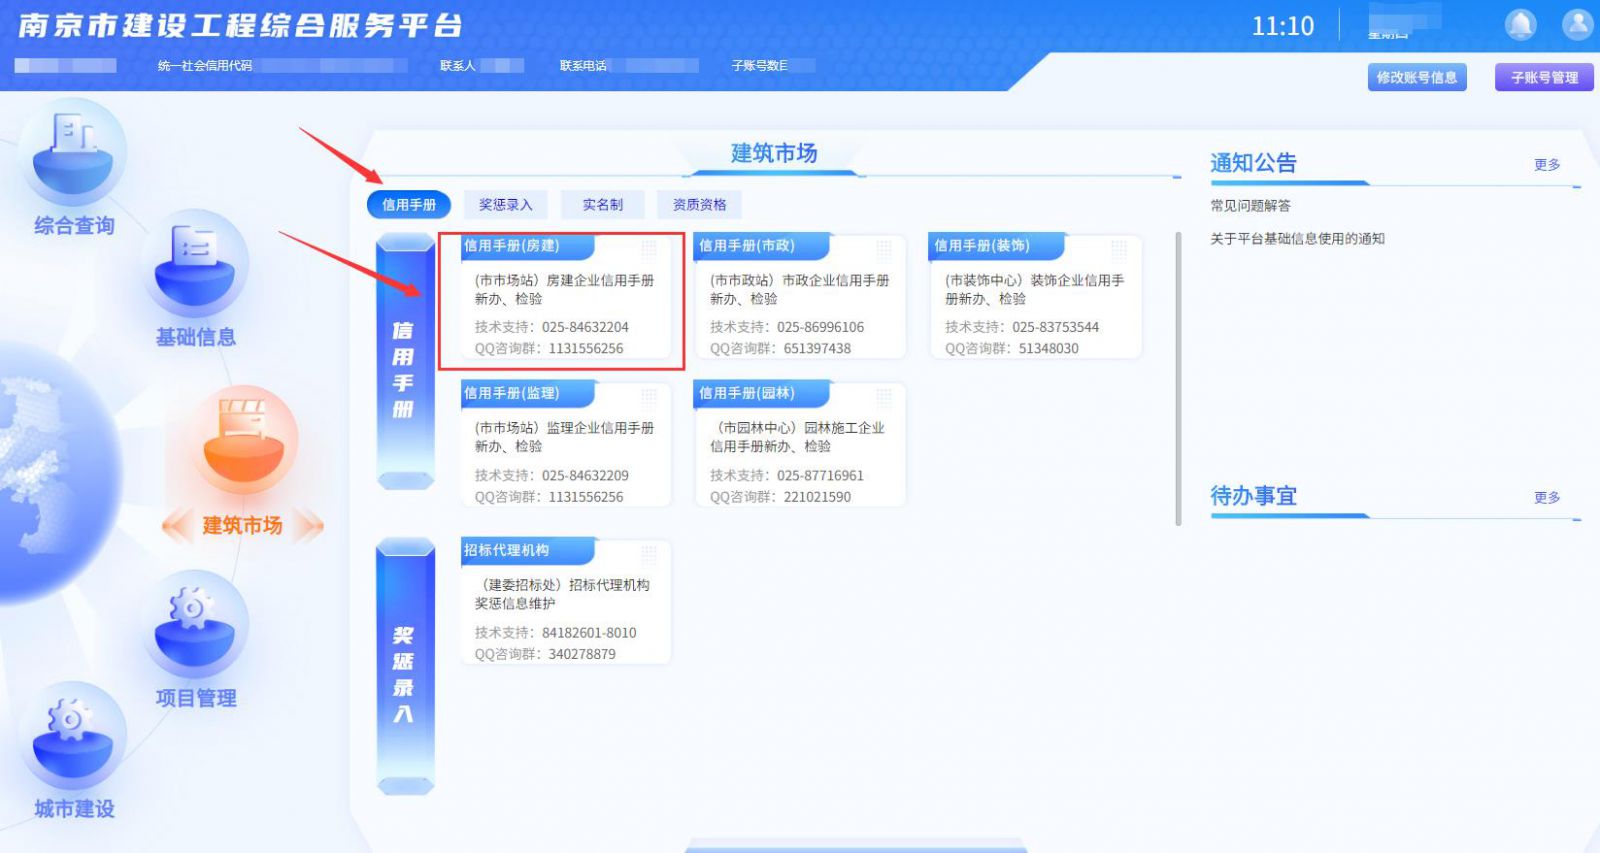Open the 信用手册(监理) card
The width and height of the screenshot is (1600, 853).
pyautogui.click(x=566, y=444)
